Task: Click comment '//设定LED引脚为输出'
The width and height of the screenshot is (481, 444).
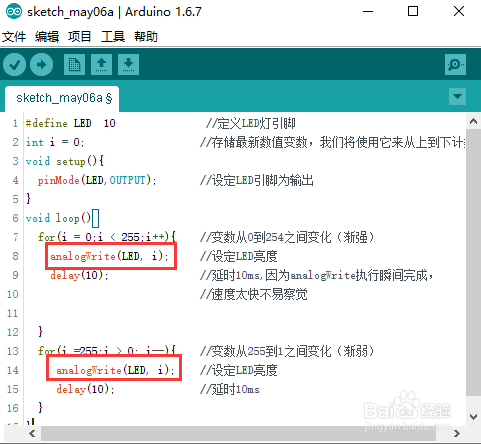Action: 257,180
